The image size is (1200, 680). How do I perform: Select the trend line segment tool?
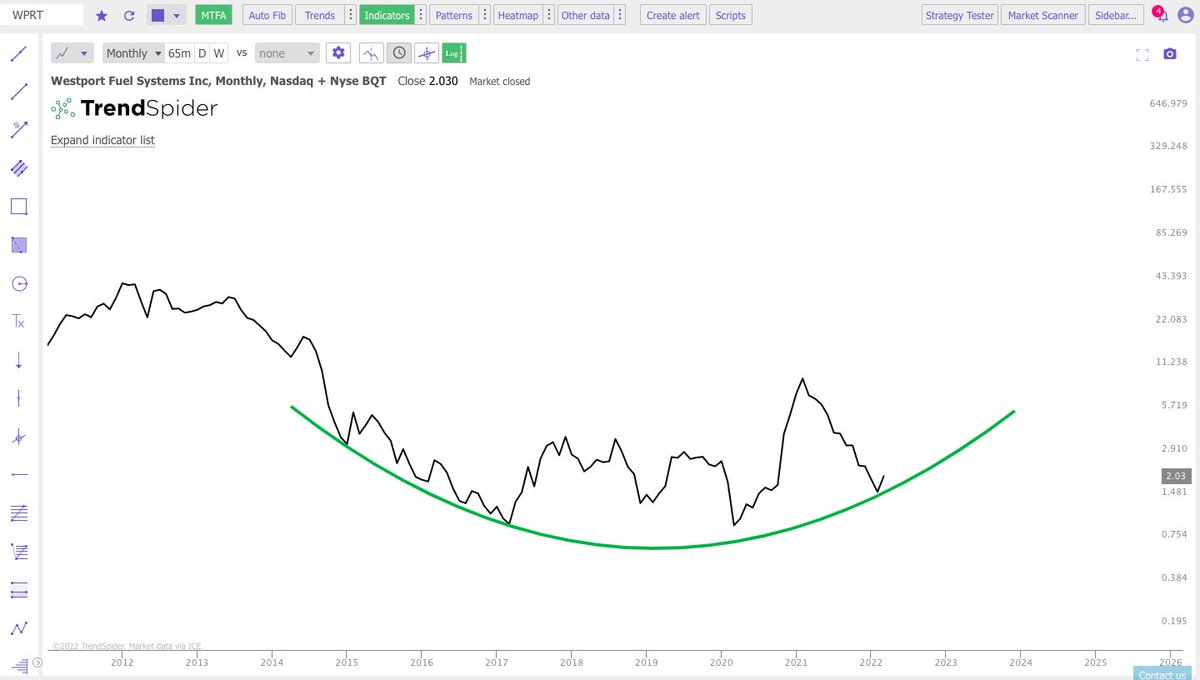pos(18,92)
